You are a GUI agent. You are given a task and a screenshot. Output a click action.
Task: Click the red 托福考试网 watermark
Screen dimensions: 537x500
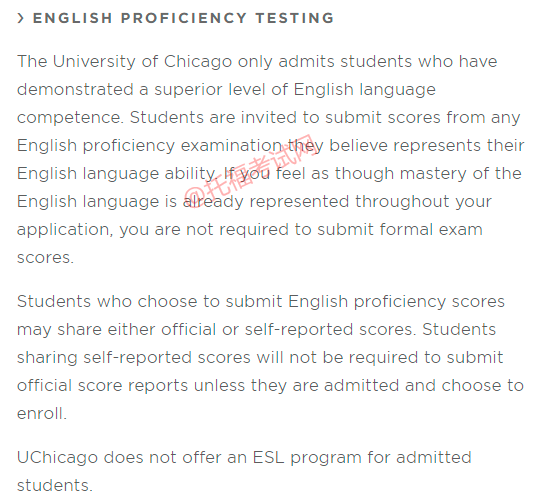pyautogui.click(x=252, y=171)
